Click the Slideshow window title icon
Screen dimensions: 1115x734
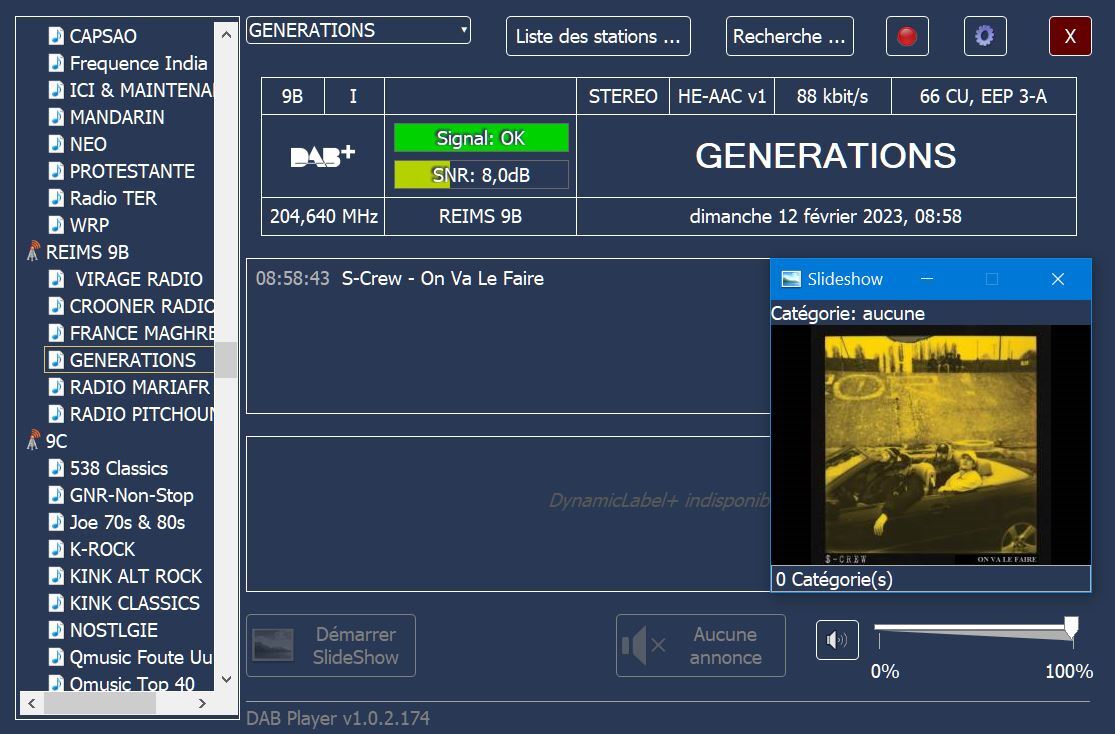(x=791, y=279)
